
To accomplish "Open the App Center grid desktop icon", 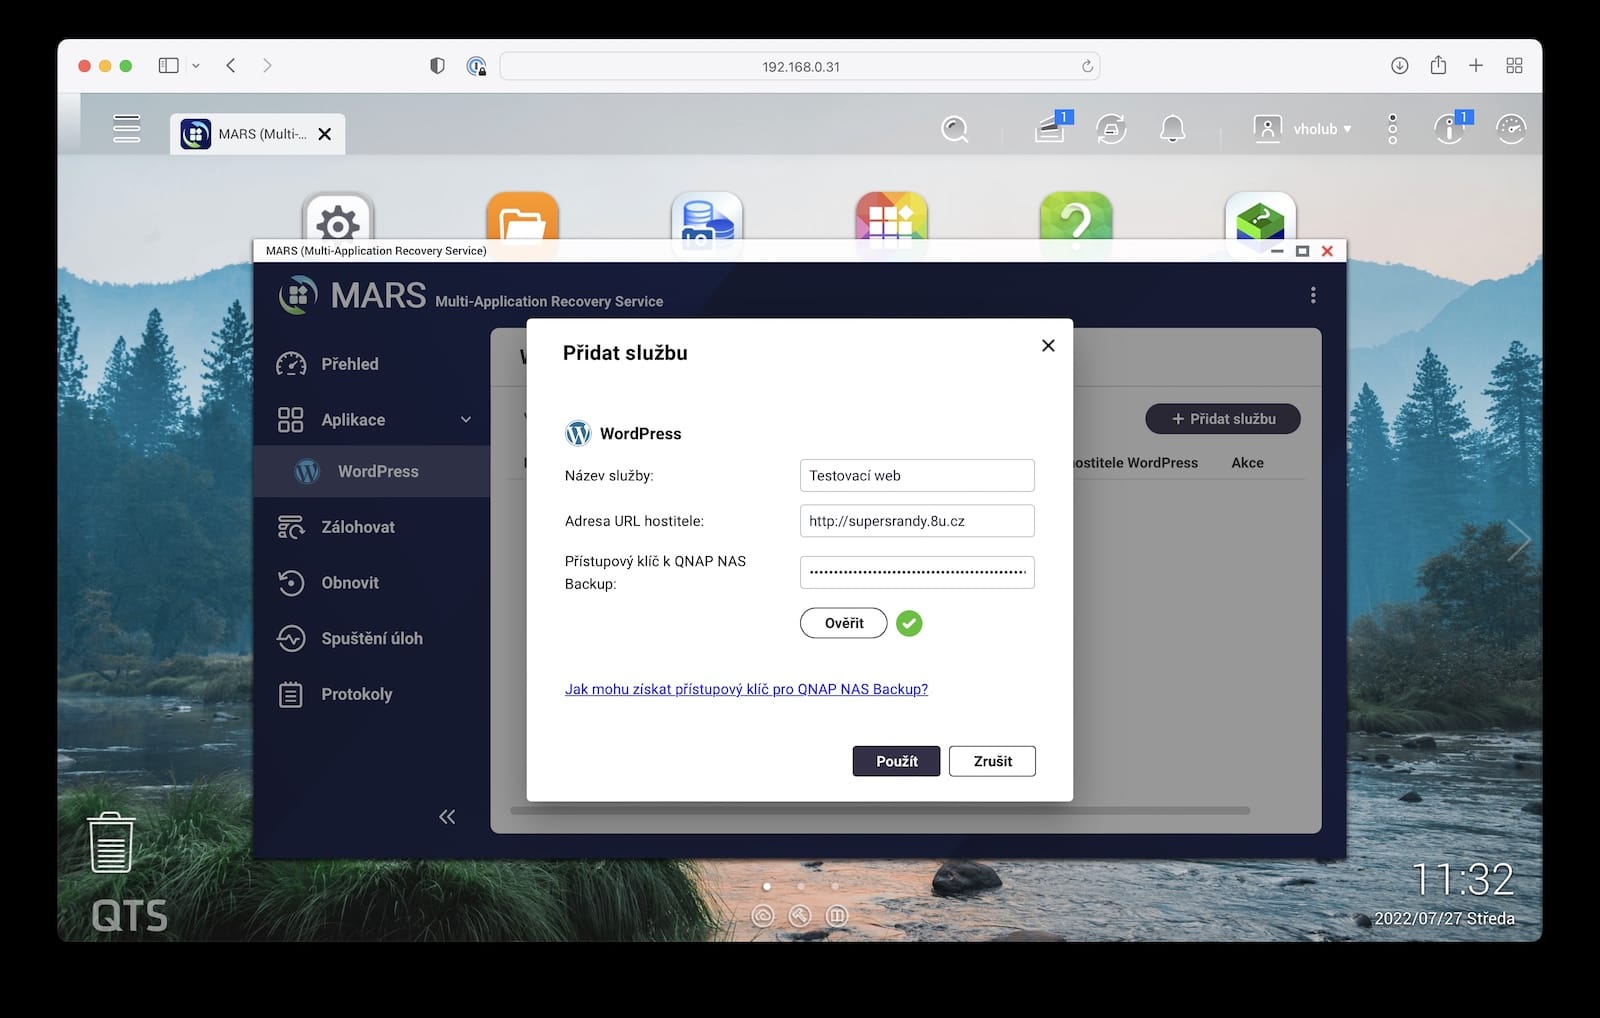I will pos(891,217).
